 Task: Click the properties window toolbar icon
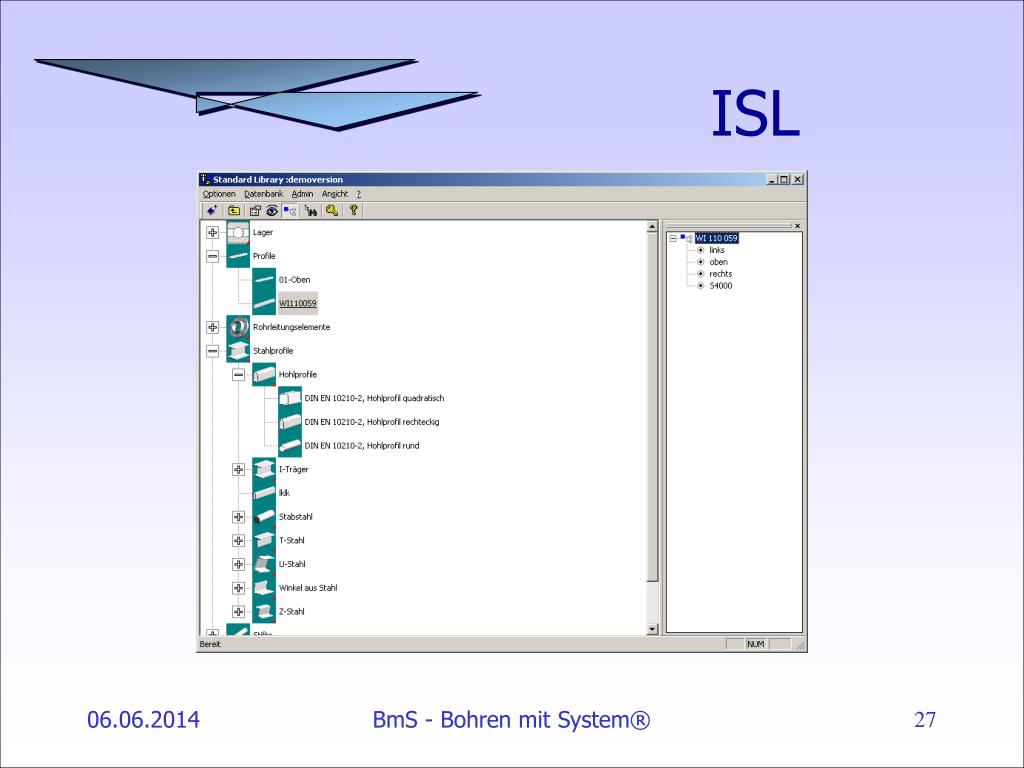point(255,210)
